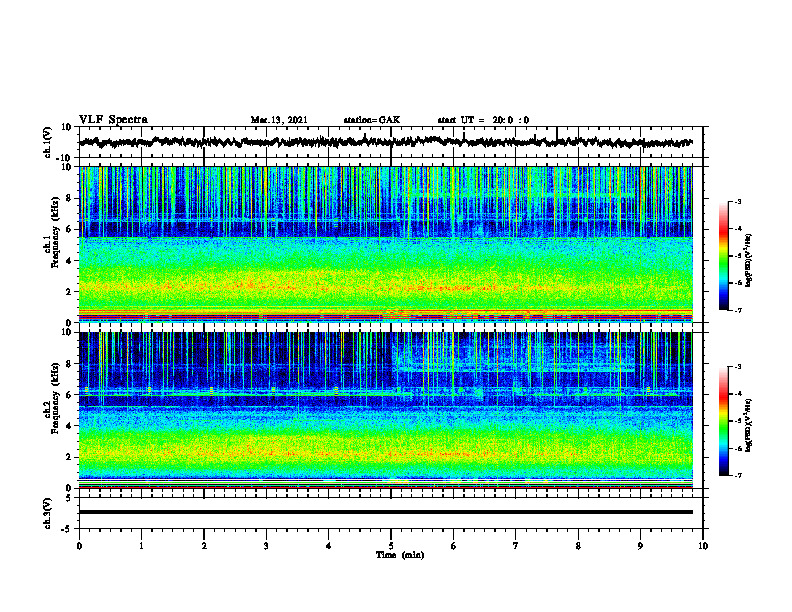
Task: Click the "4" kHz tick on ch.2 frequency axis
Action: 70,426
